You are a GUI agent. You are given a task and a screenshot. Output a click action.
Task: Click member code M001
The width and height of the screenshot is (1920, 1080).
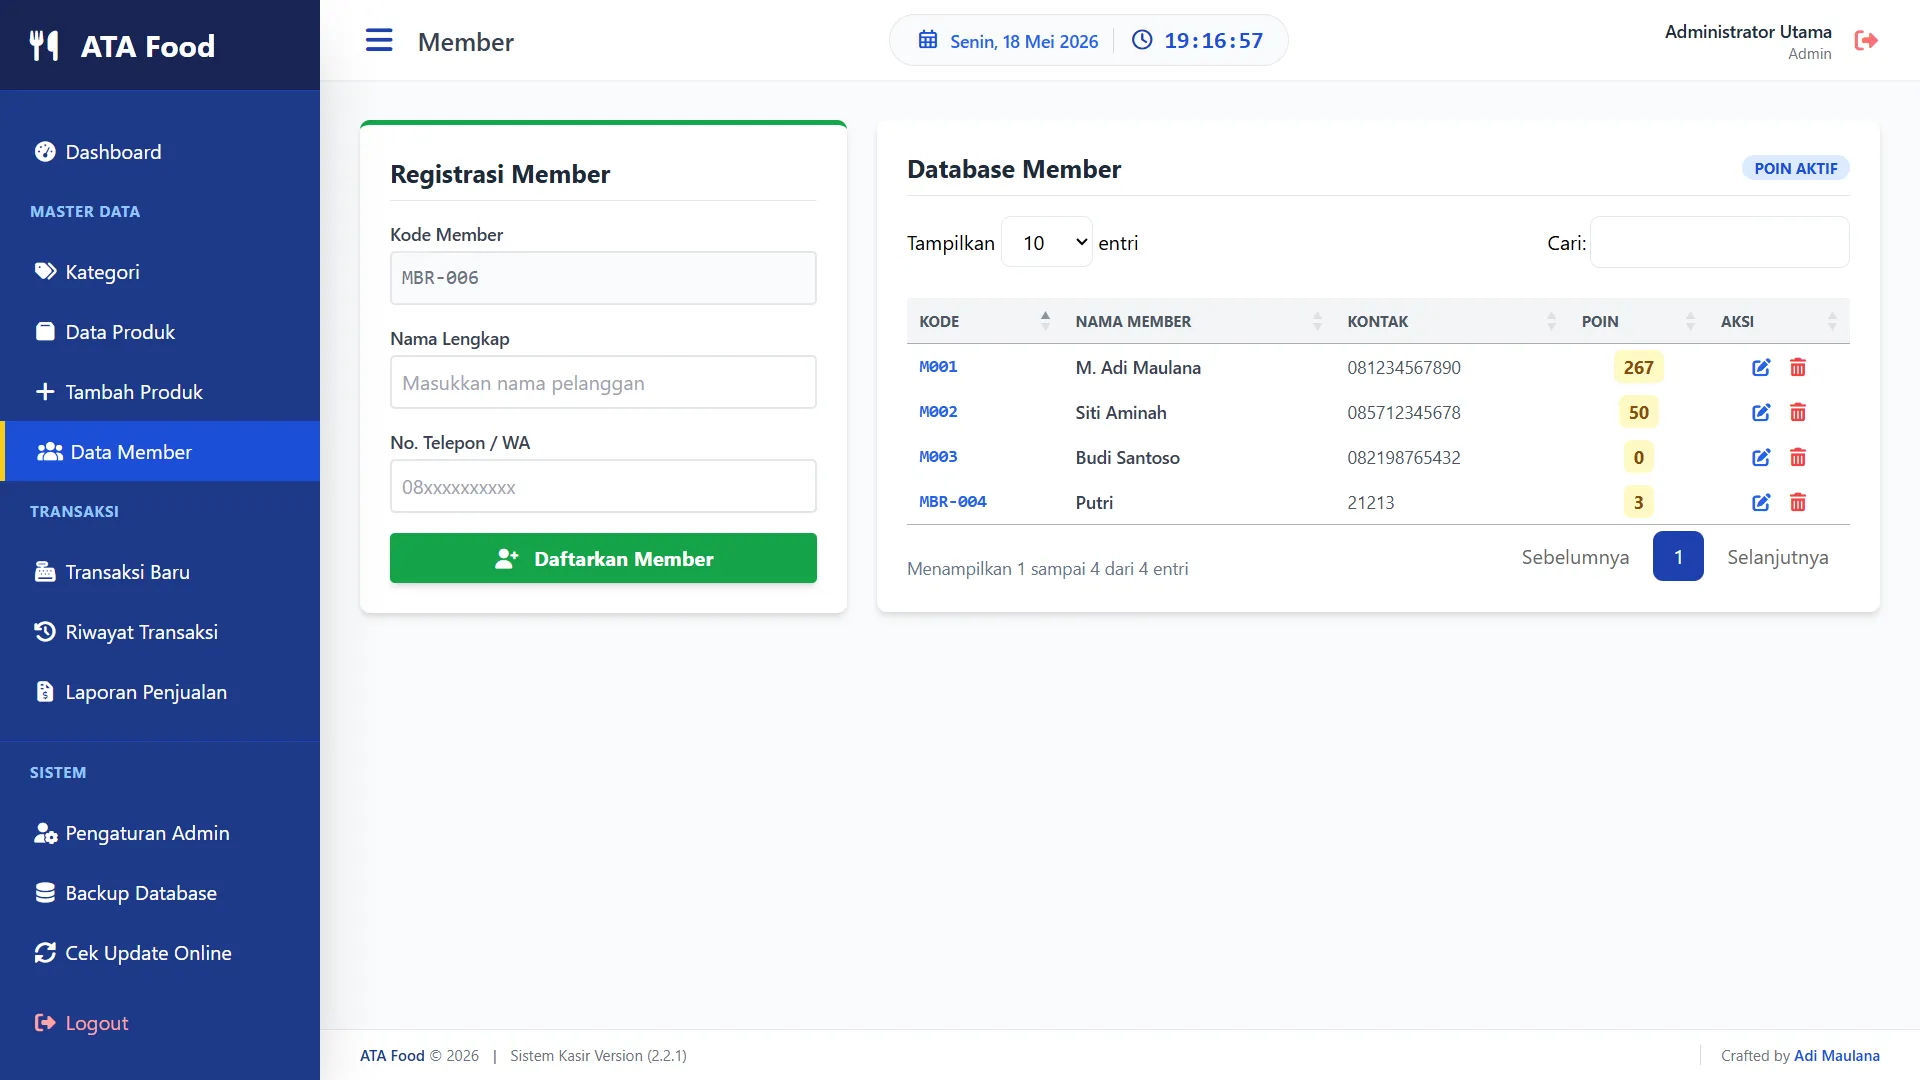(938, 367)
